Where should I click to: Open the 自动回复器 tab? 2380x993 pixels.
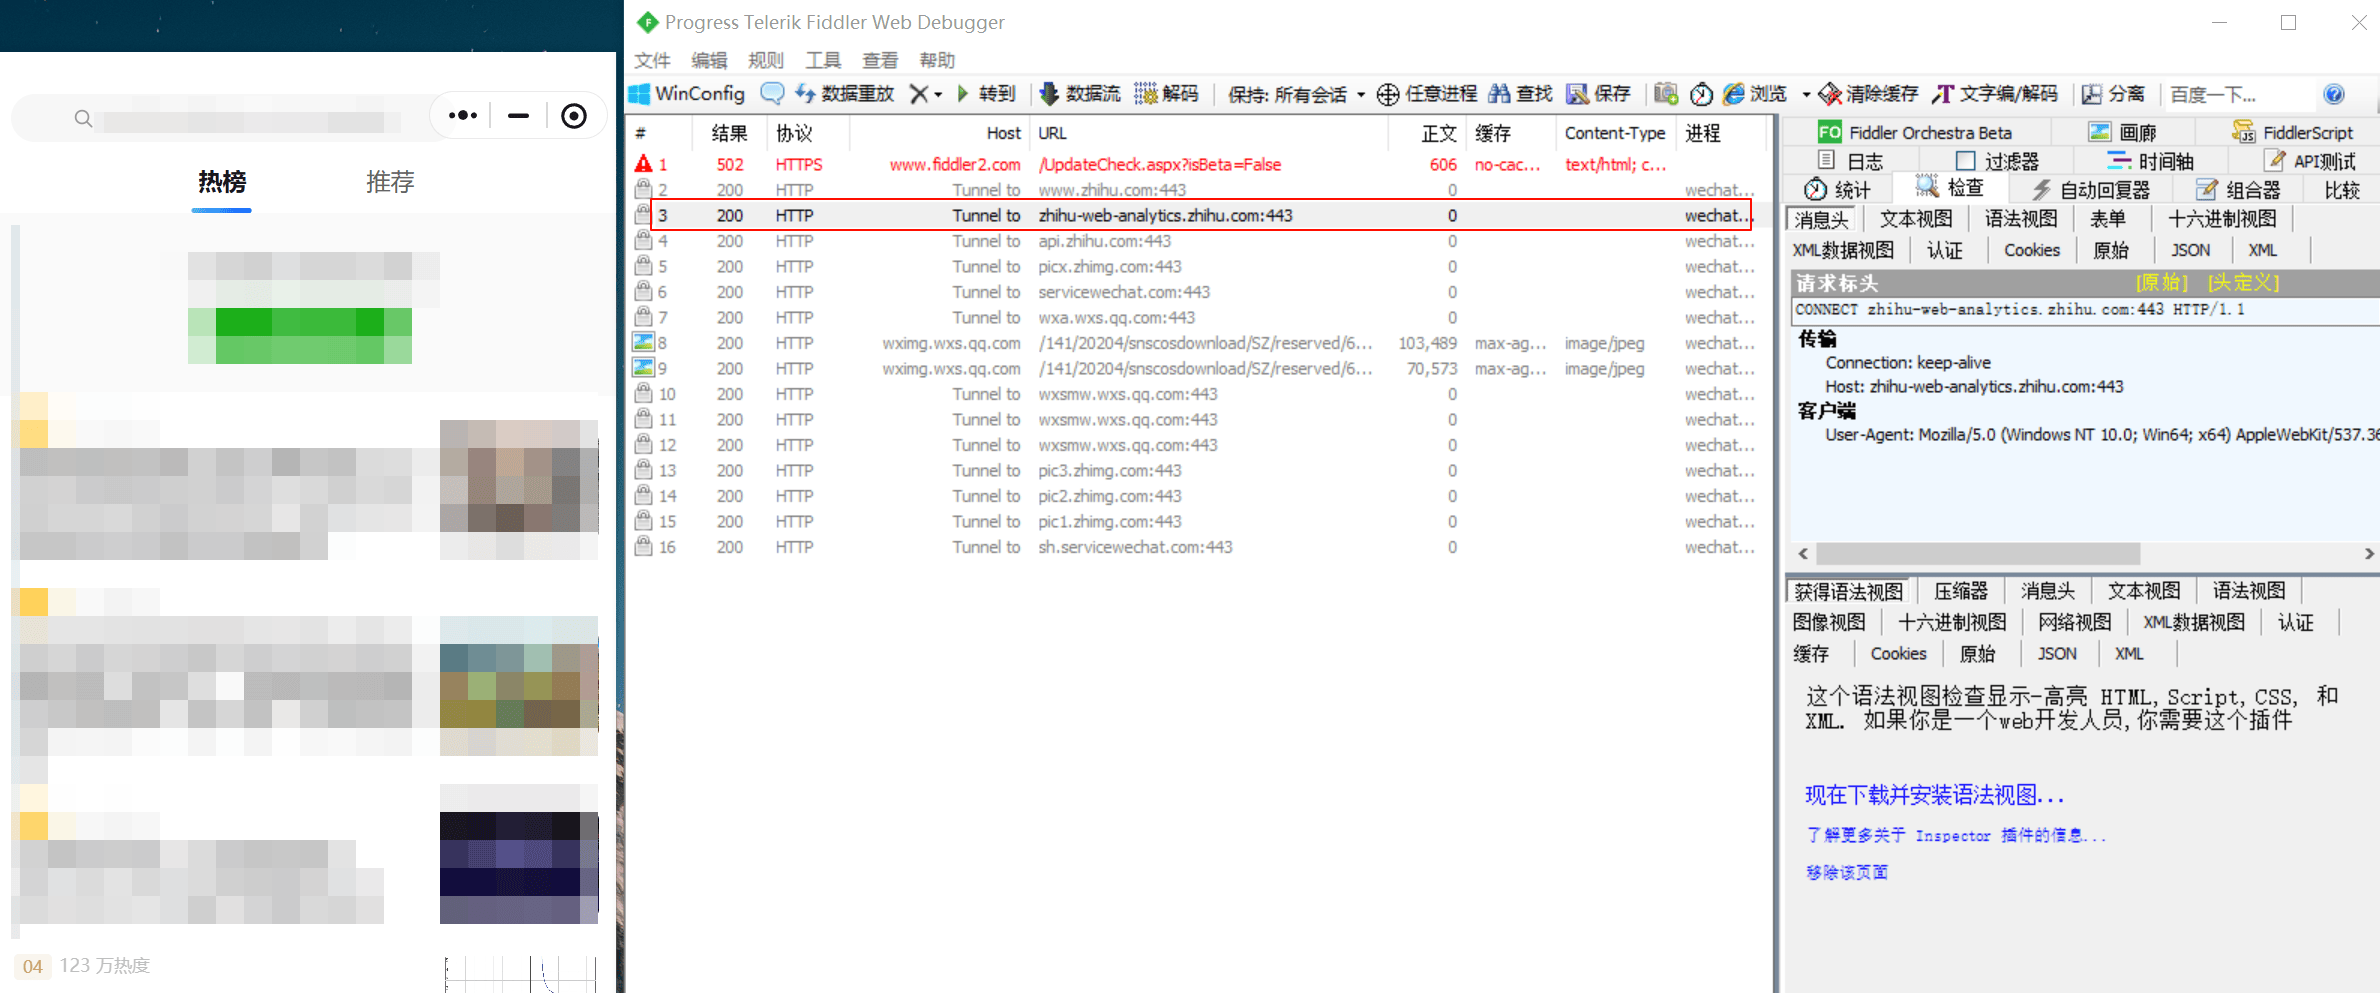coord(2091,189)
